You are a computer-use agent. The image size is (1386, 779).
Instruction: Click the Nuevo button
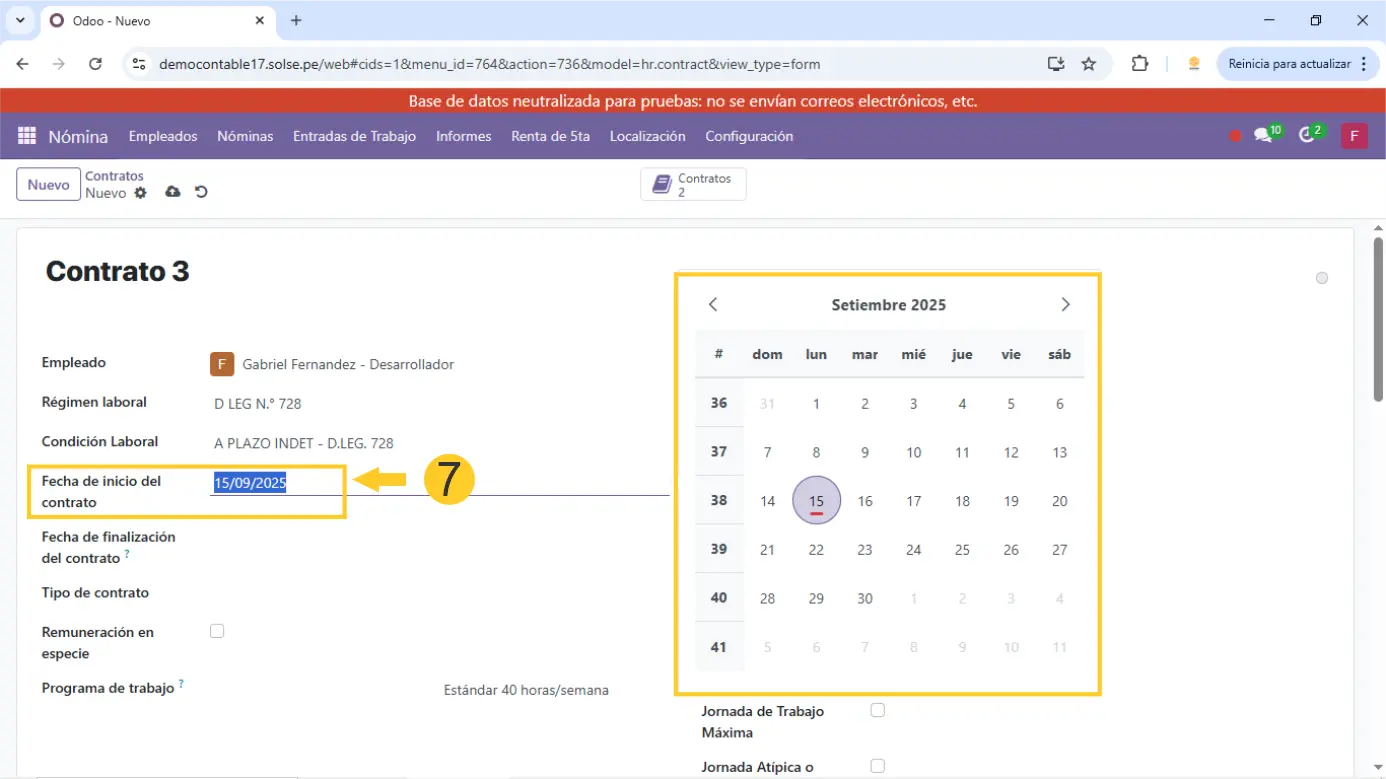tap(48, 185)
